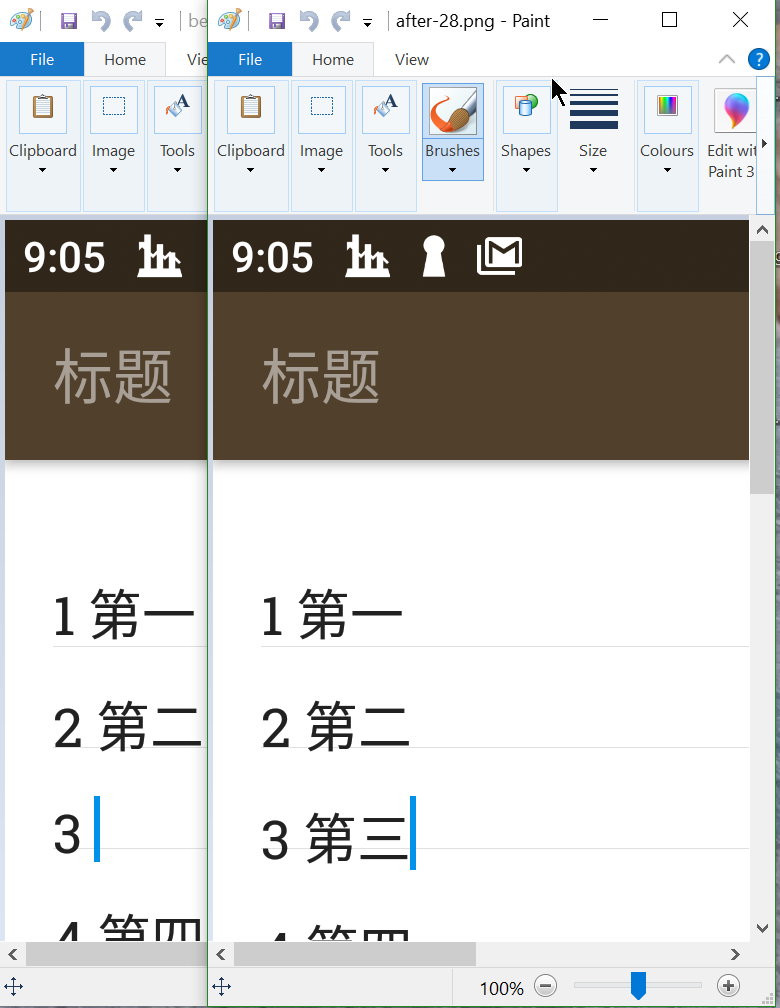Click Tools pencil icon in after-28.png window

click(x=385, y=111)
